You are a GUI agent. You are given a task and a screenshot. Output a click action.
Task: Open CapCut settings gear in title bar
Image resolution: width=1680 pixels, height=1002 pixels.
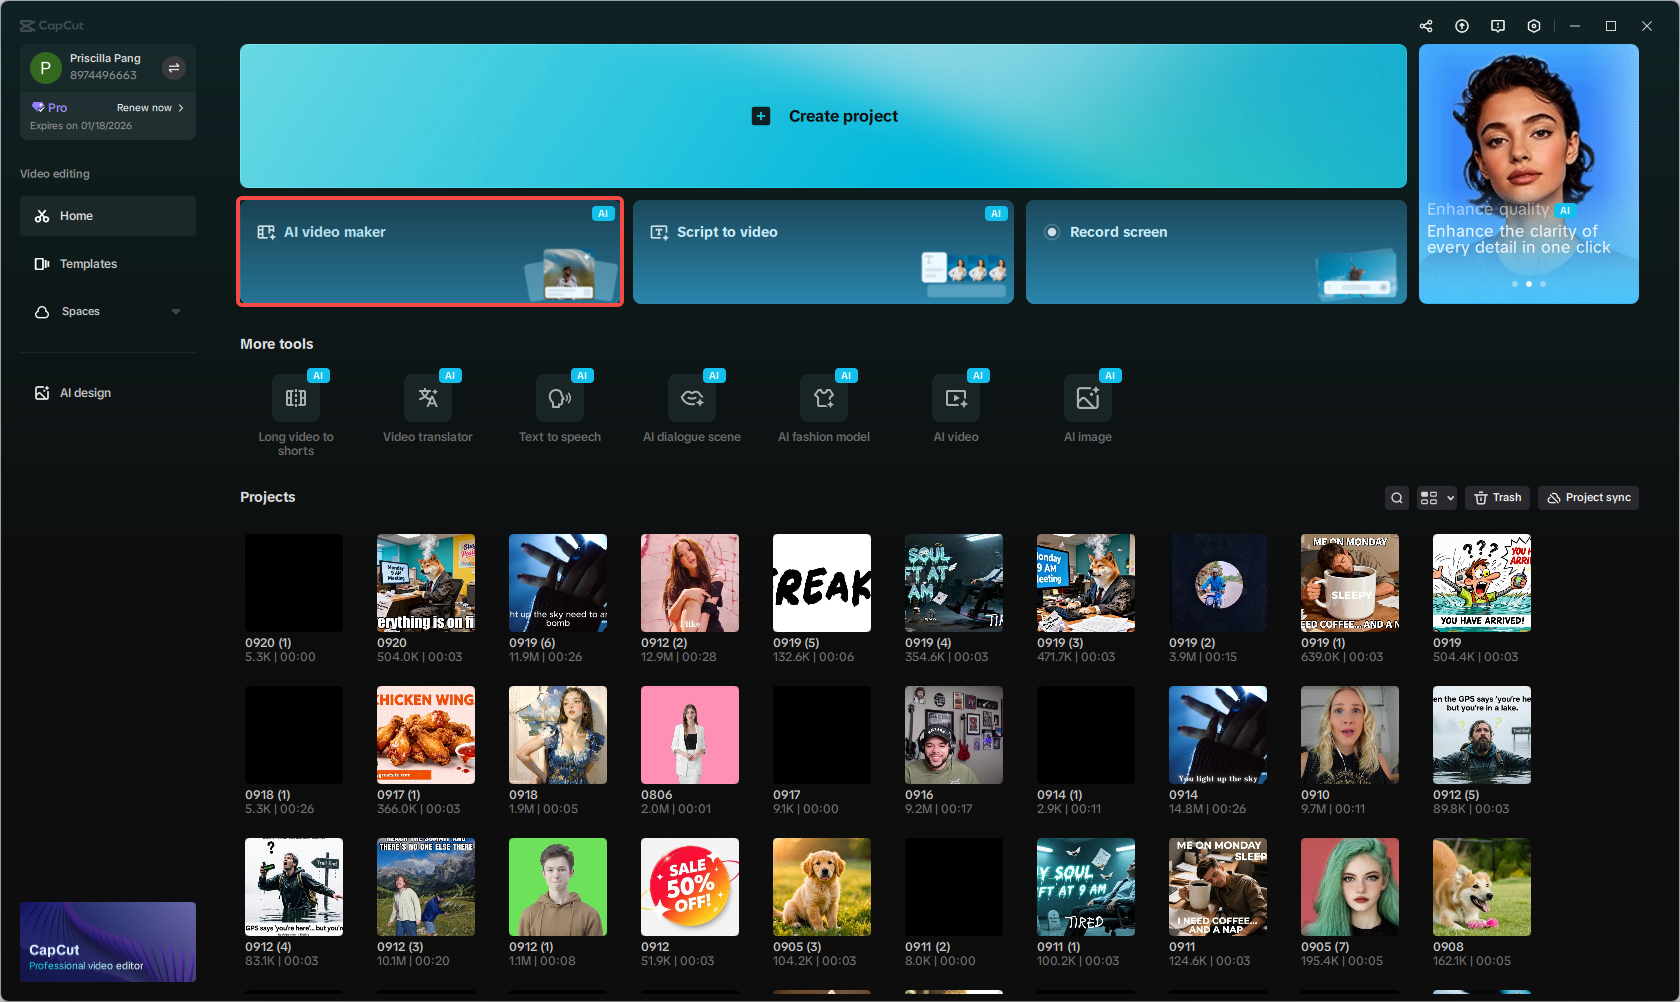pos(1533,25)
